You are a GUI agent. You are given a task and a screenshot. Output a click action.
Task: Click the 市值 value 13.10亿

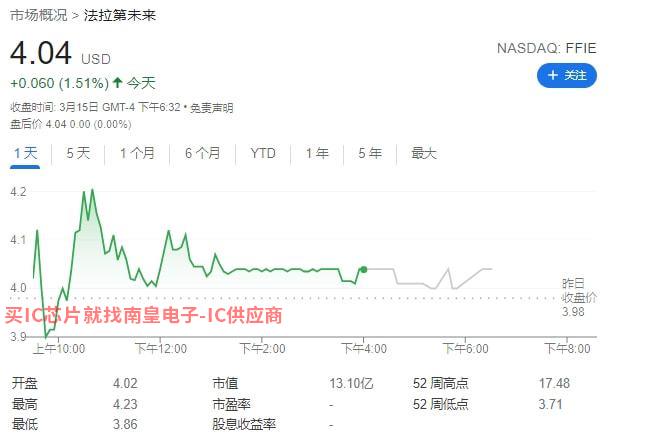(x=351, y=383)
